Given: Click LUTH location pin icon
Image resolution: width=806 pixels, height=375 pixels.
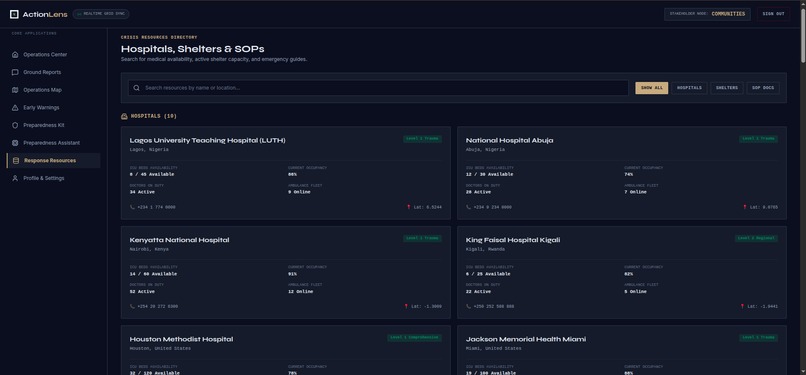Looking at the screenshot, I should pos(409,207).
